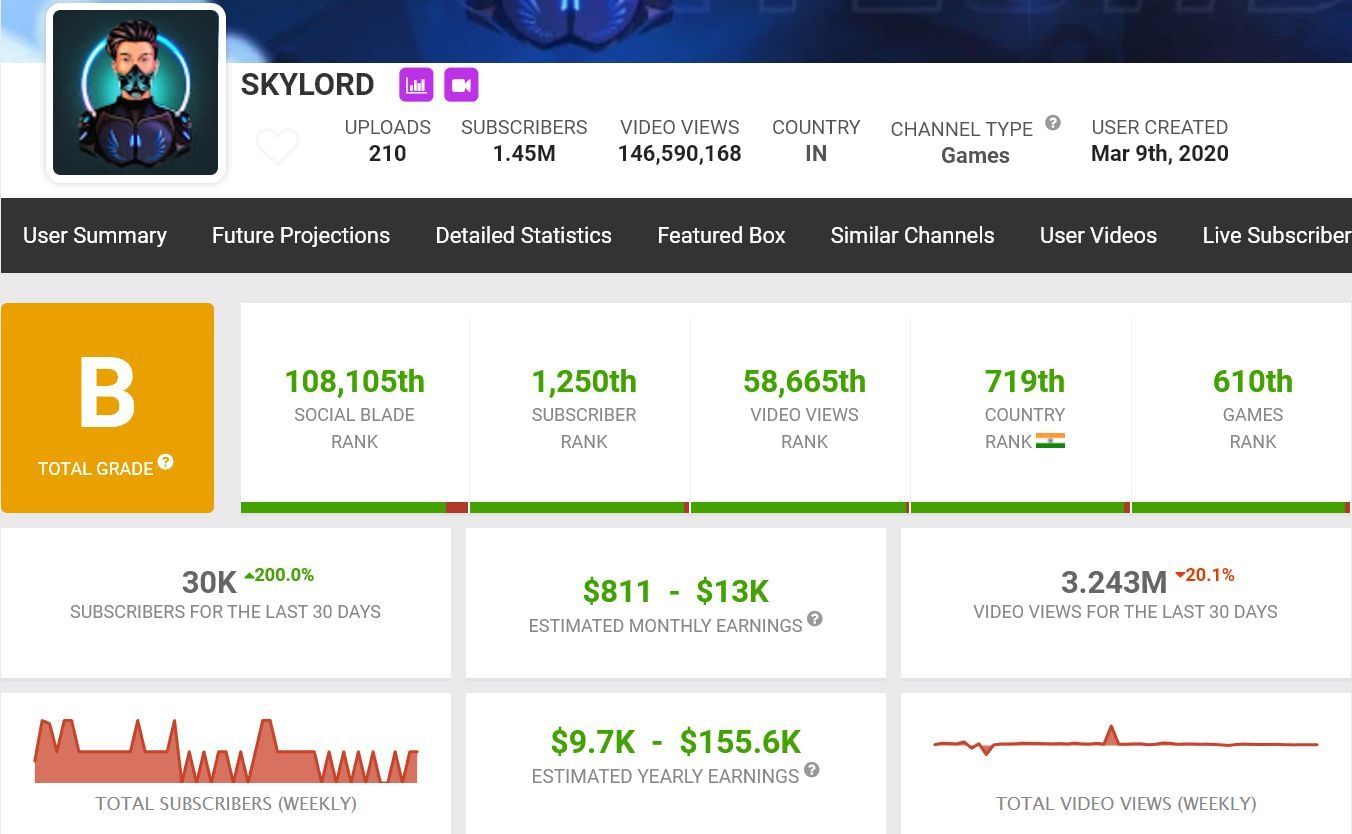Open the Live Subscriber tab
1352x834 pixels.
[x=1275, y=235]
